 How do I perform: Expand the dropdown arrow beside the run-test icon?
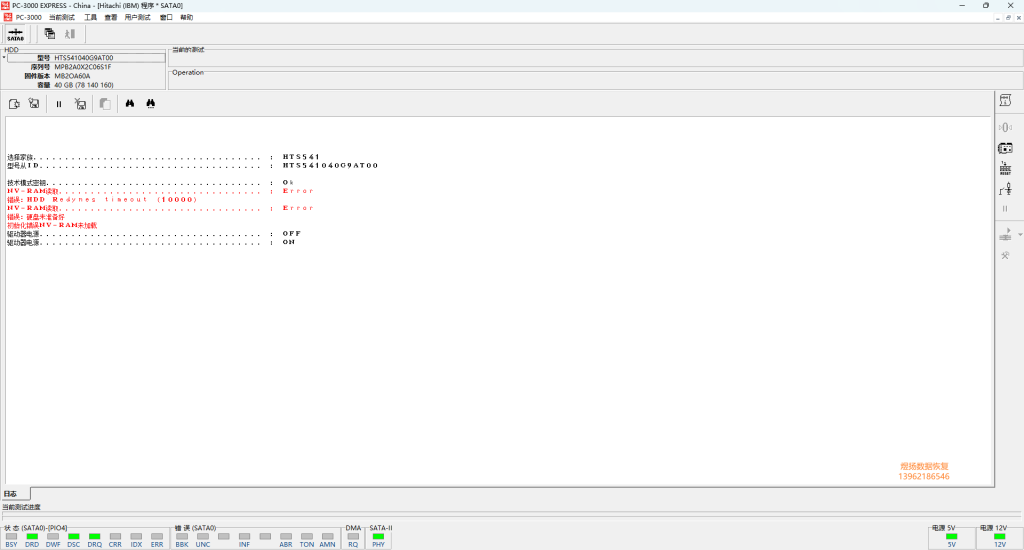click(x=1020, y=235)
